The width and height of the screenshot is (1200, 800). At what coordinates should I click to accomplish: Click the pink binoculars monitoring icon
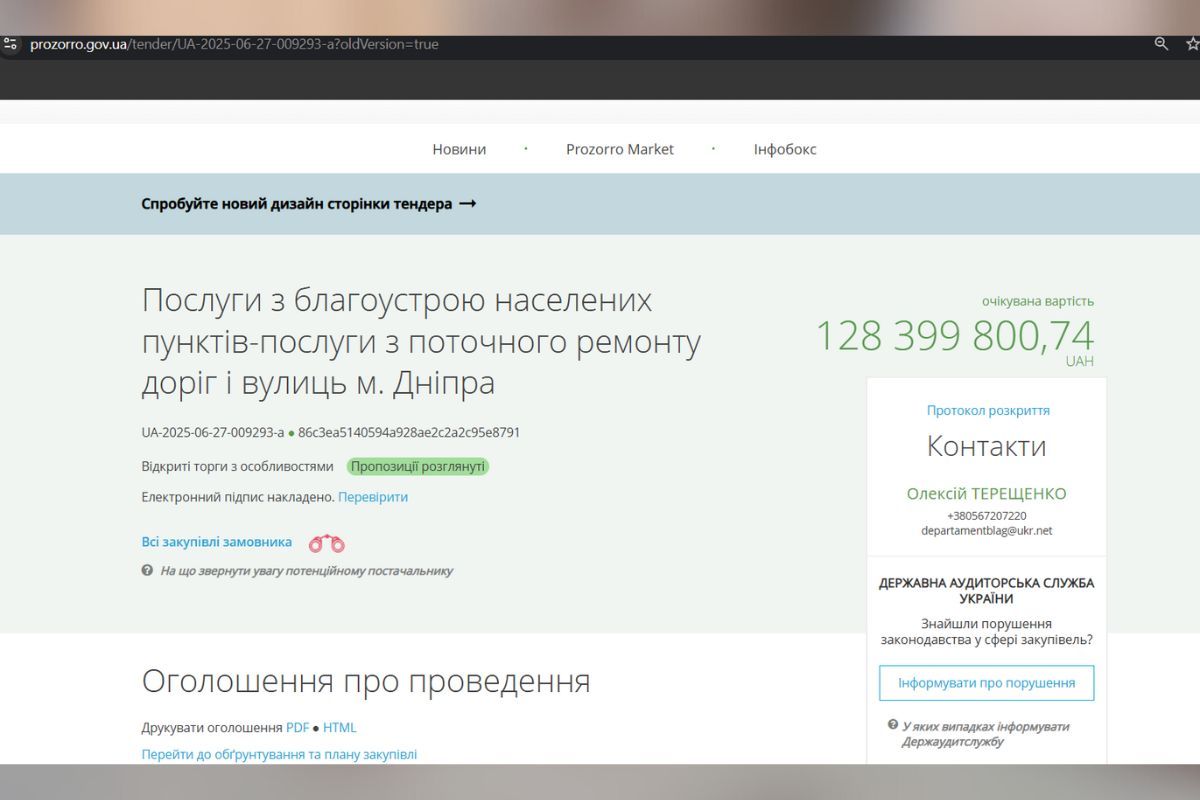[326, 541]
